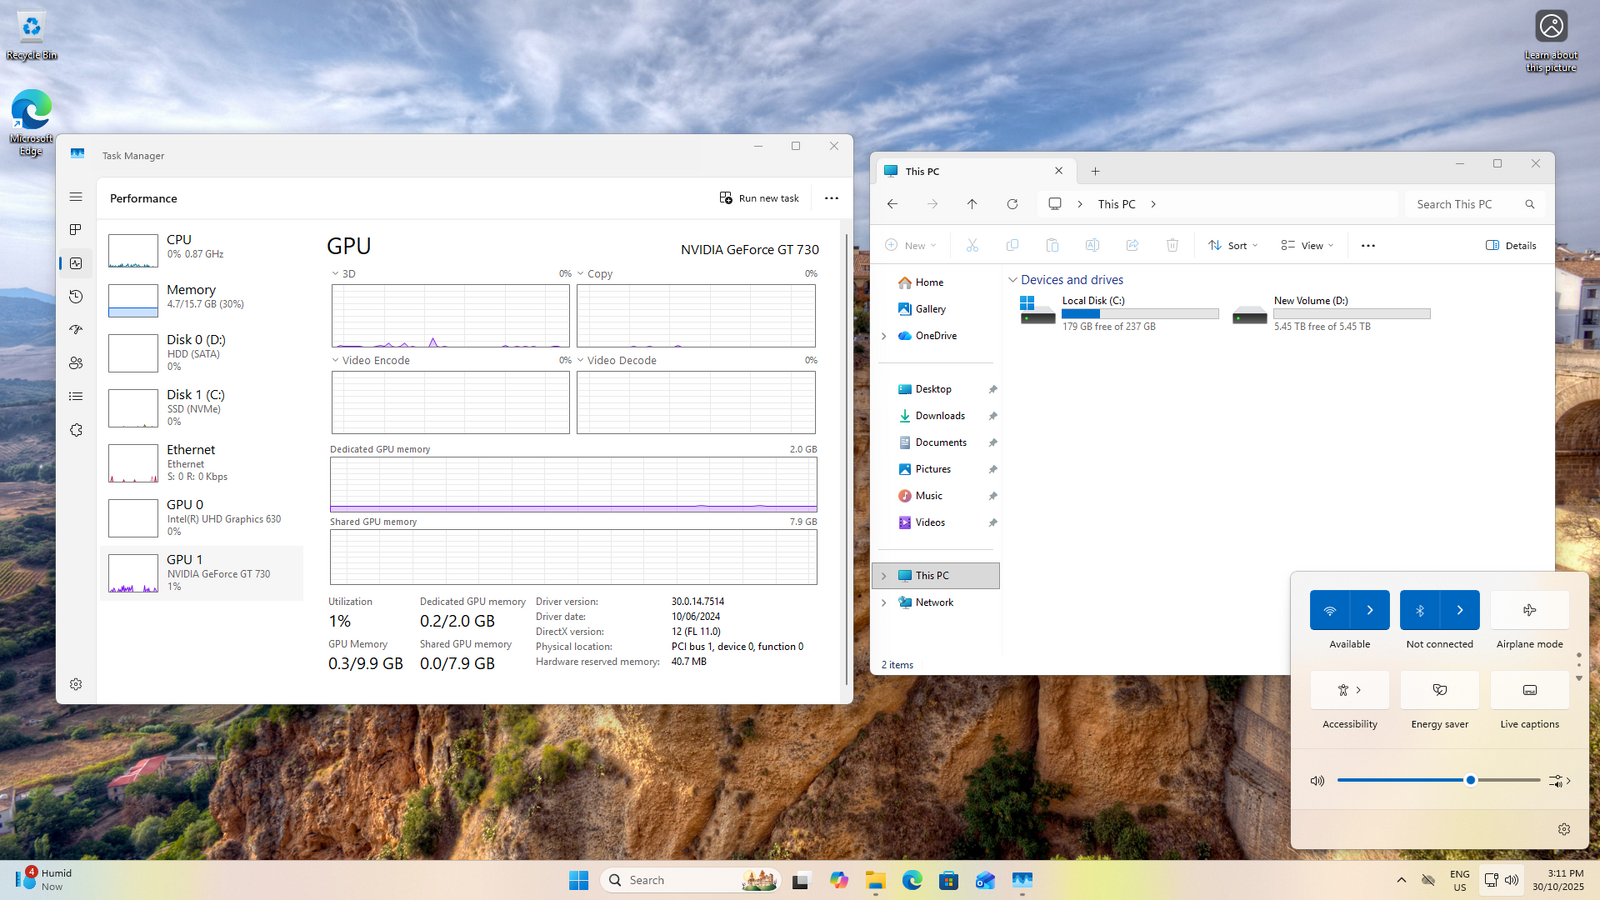Open the Details pane button
The width and height of the screenshot is (1600, 900).
click(1511, 245)
